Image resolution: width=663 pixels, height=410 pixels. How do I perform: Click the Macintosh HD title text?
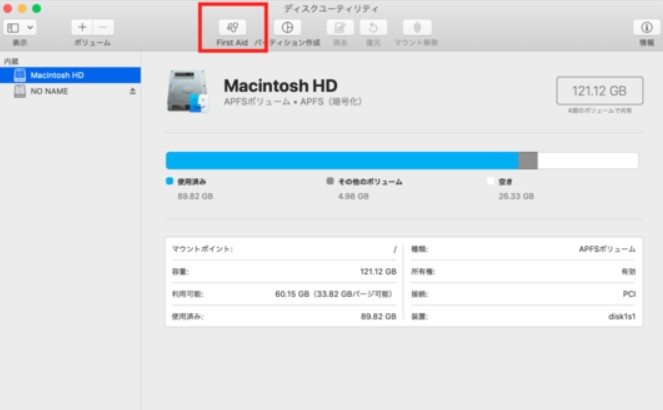coord(280,86)
